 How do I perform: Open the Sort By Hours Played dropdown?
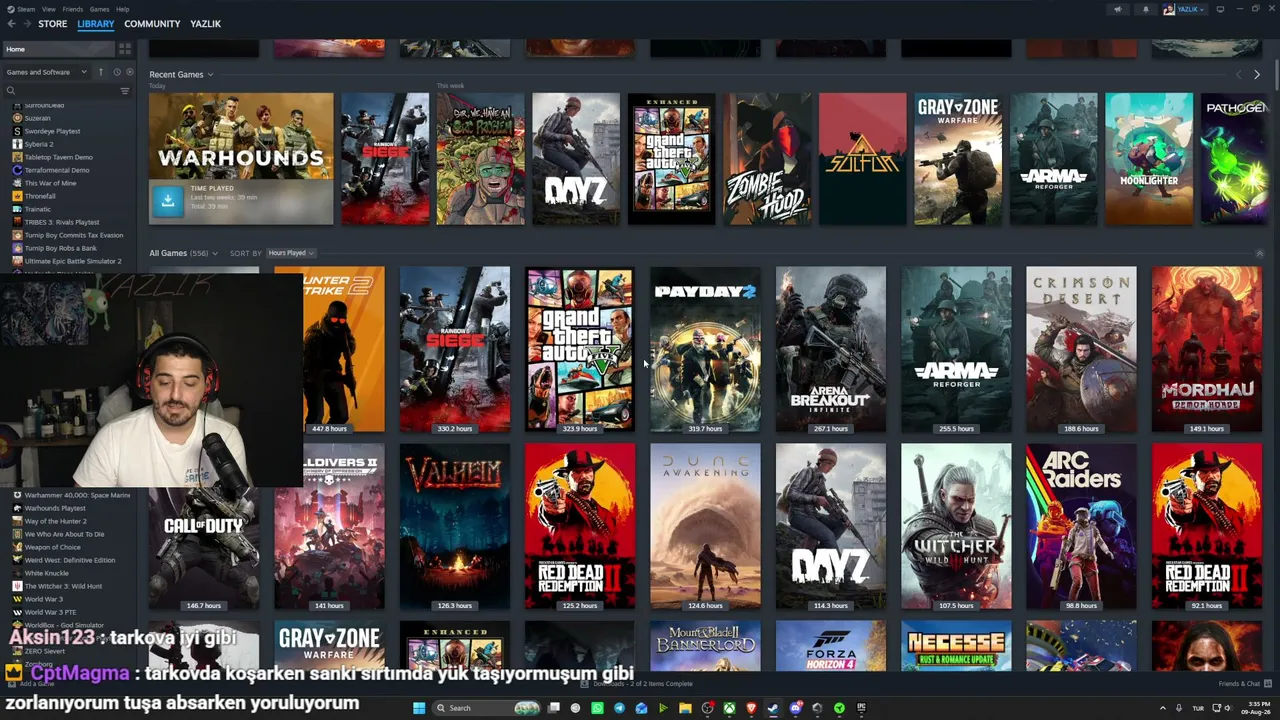[x=291, y=253]
